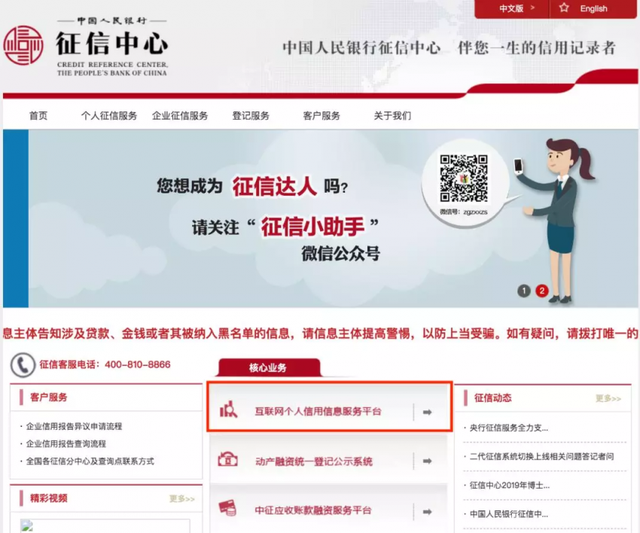Select the 核心业务 tab
640x533 pixels.
[268, 368]
